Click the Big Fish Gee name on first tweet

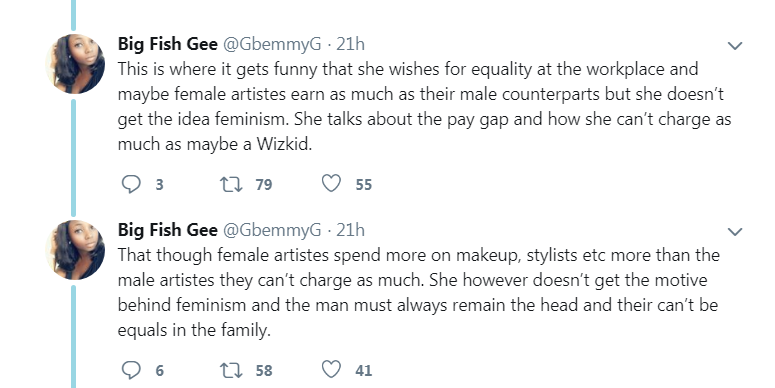coord(168,44)
